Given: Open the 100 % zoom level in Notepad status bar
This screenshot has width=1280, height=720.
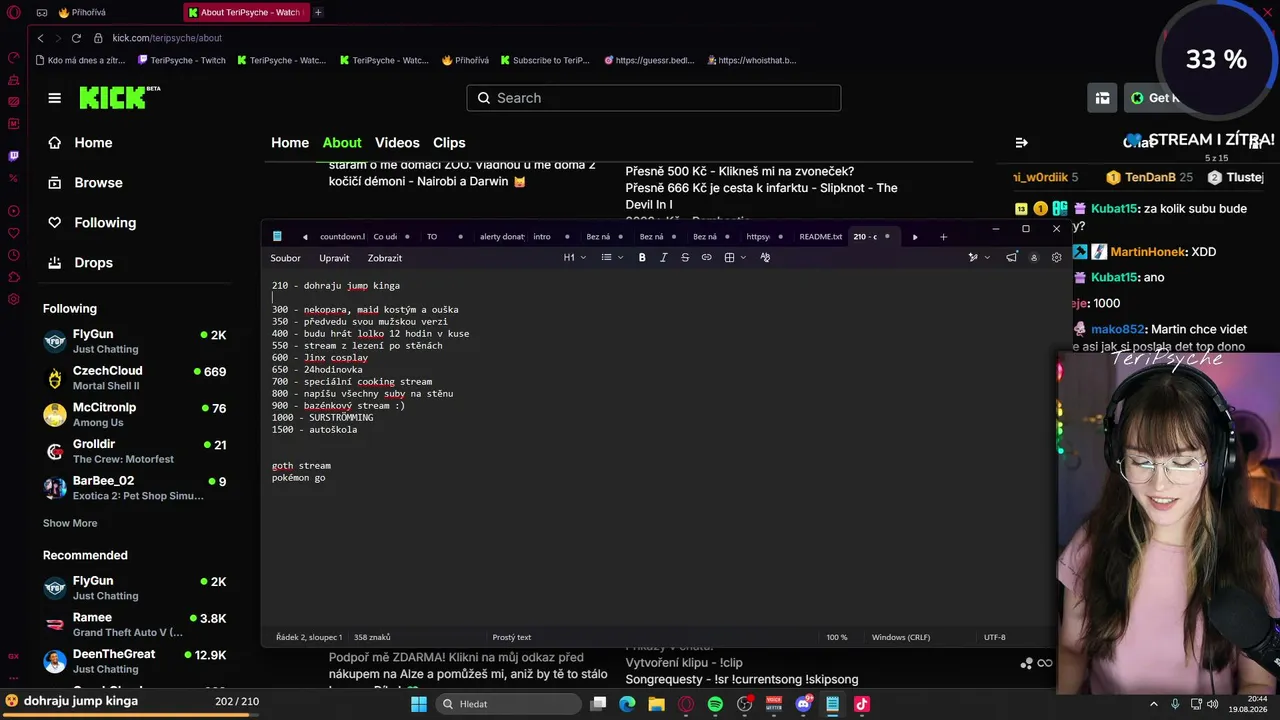Looking at the screenshot, I should [837, 637].
